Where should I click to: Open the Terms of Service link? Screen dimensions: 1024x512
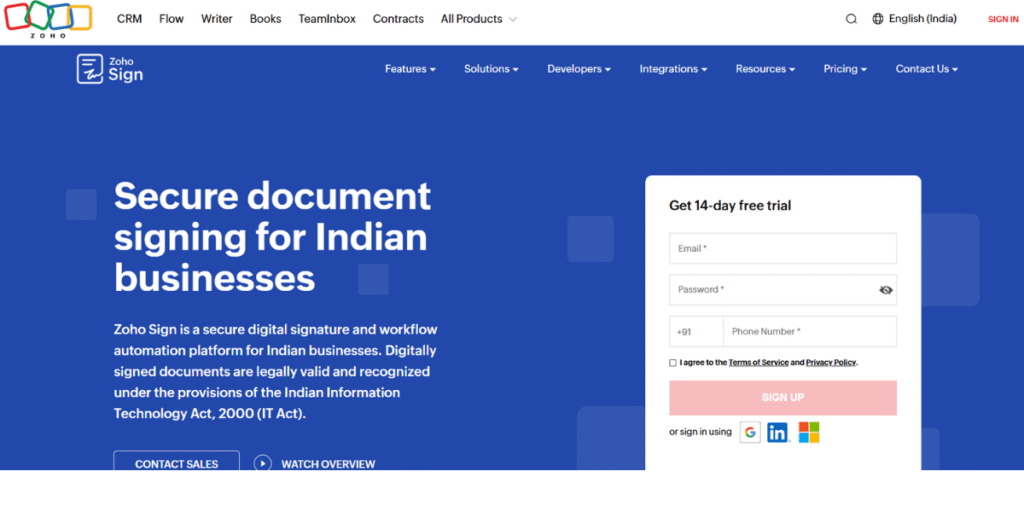758,362
